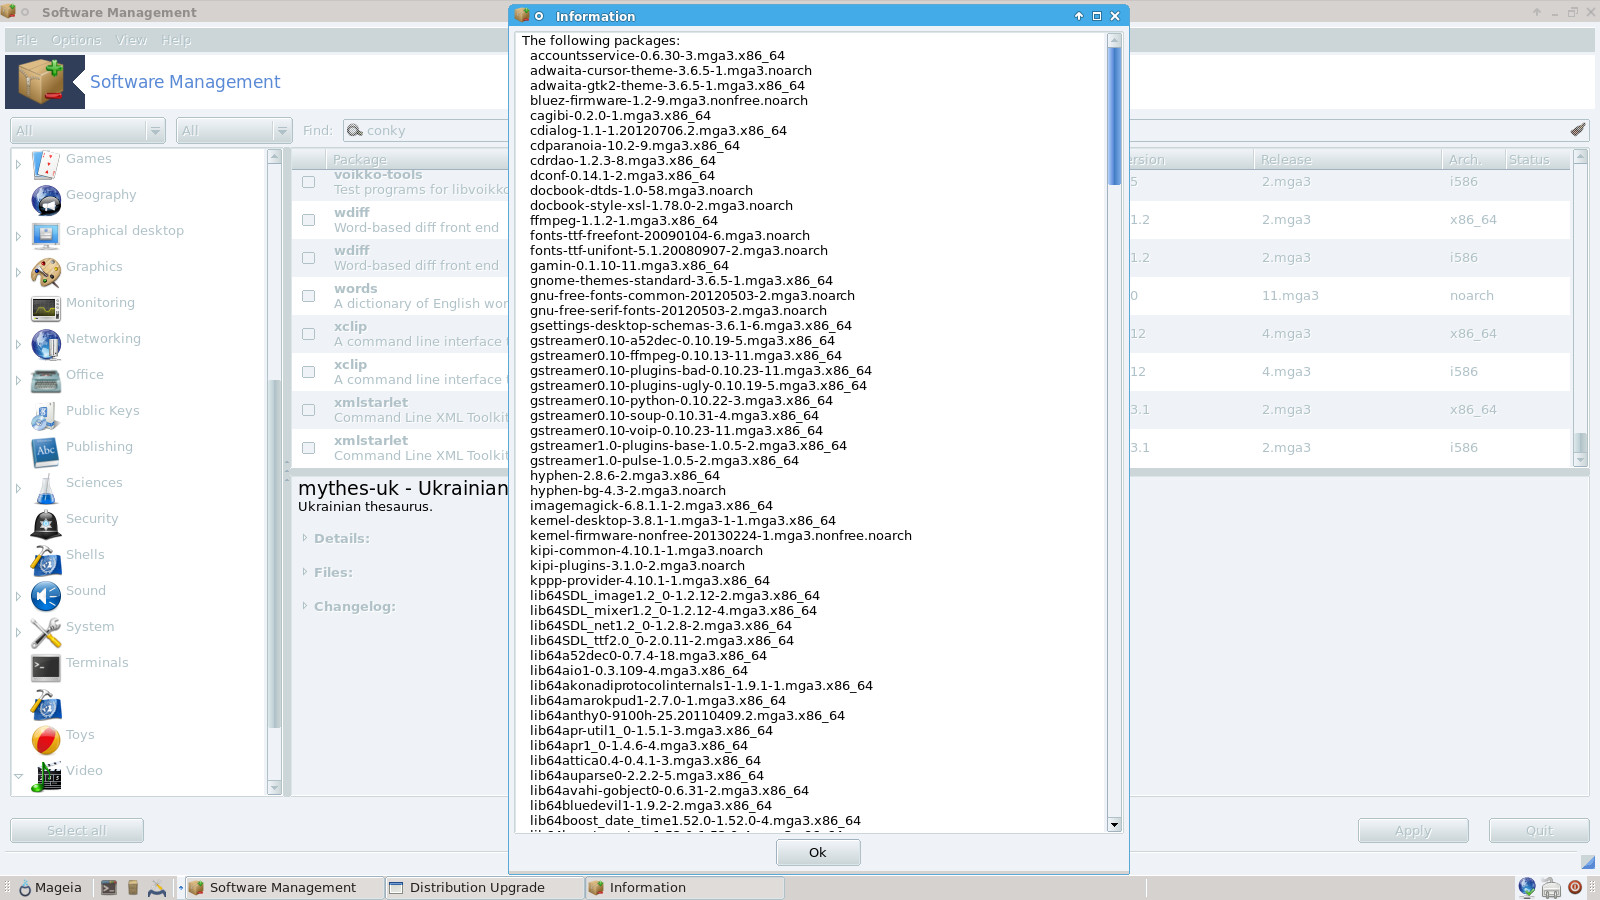This screenshot has width=1600, height=900.
Task: Tick the wdiff i586 package checkbox
Action: (309, 258)
